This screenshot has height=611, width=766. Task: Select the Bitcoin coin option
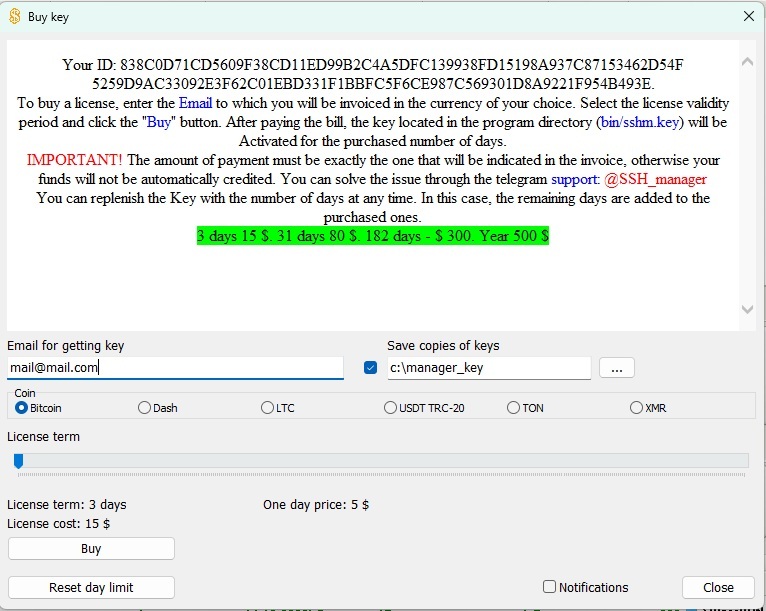(x=21, y=408)
